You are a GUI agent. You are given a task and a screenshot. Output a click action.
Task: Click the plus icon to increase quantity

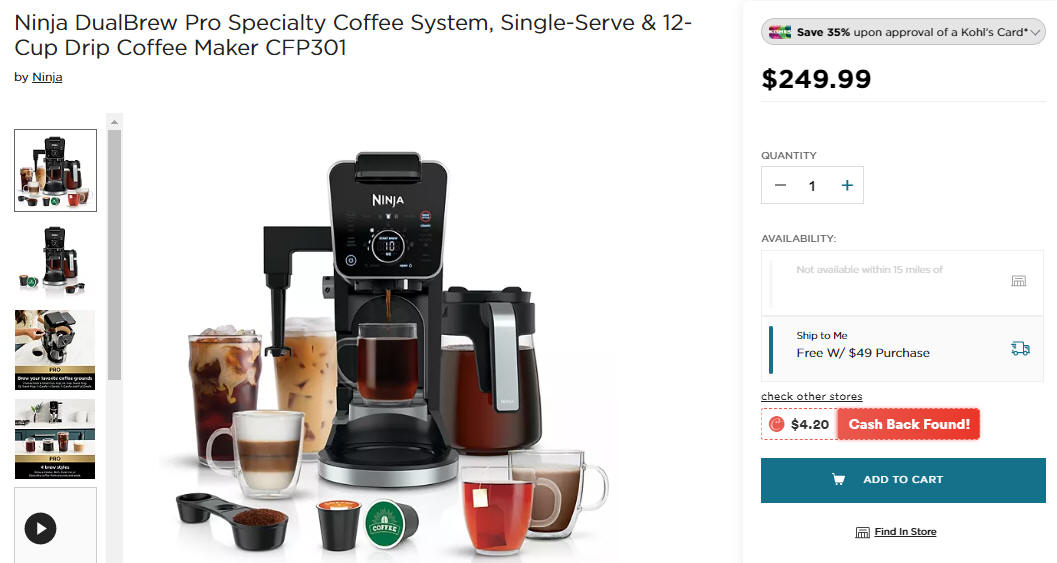[847, 185]
